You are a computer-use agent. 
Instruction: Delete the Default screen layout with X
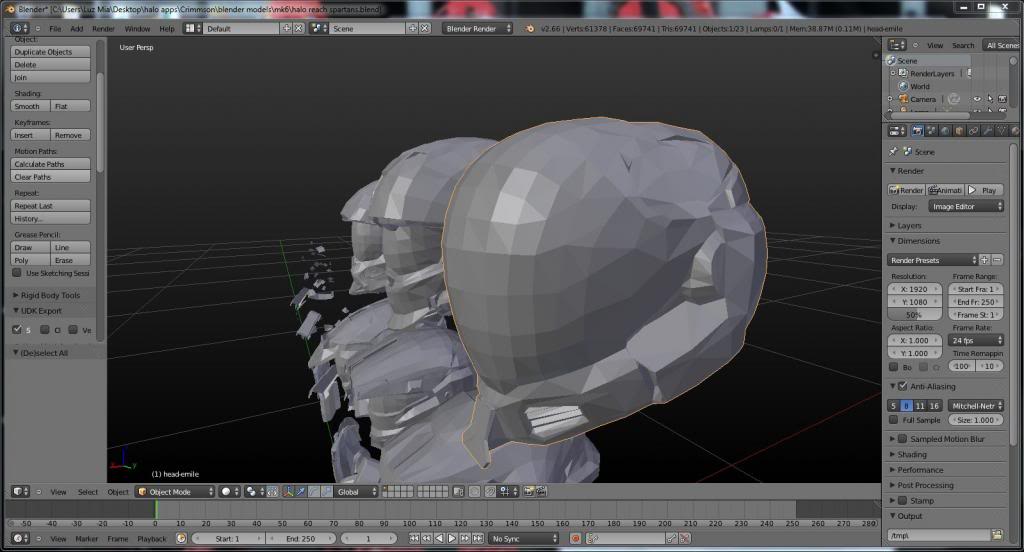coord(298,29)
